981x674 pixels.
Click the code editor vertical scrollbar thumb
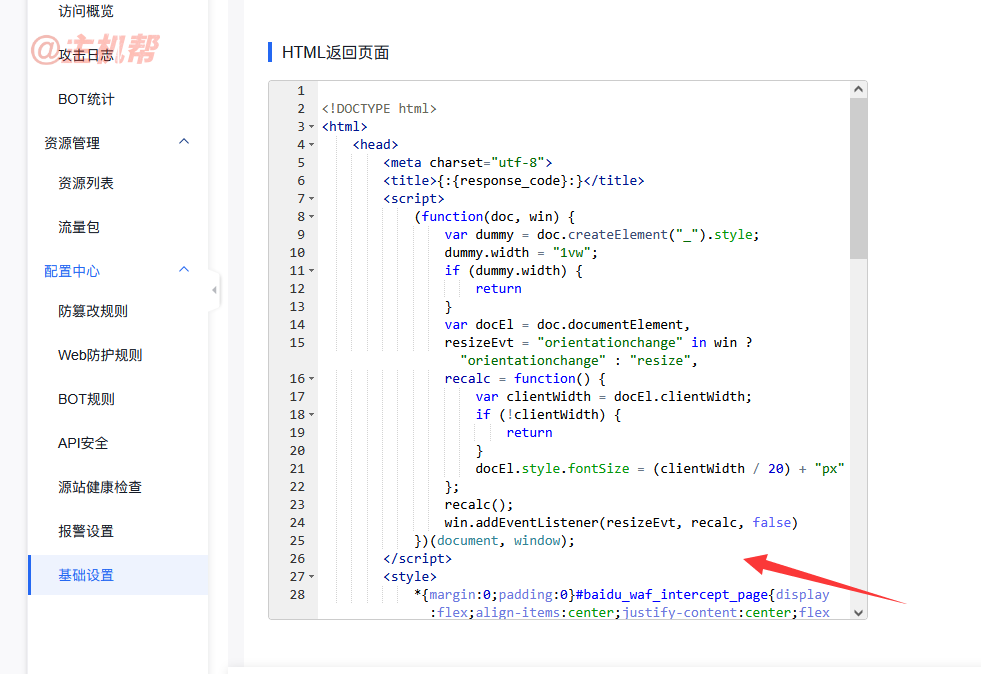pyautogui.click(x=858, y=178)
